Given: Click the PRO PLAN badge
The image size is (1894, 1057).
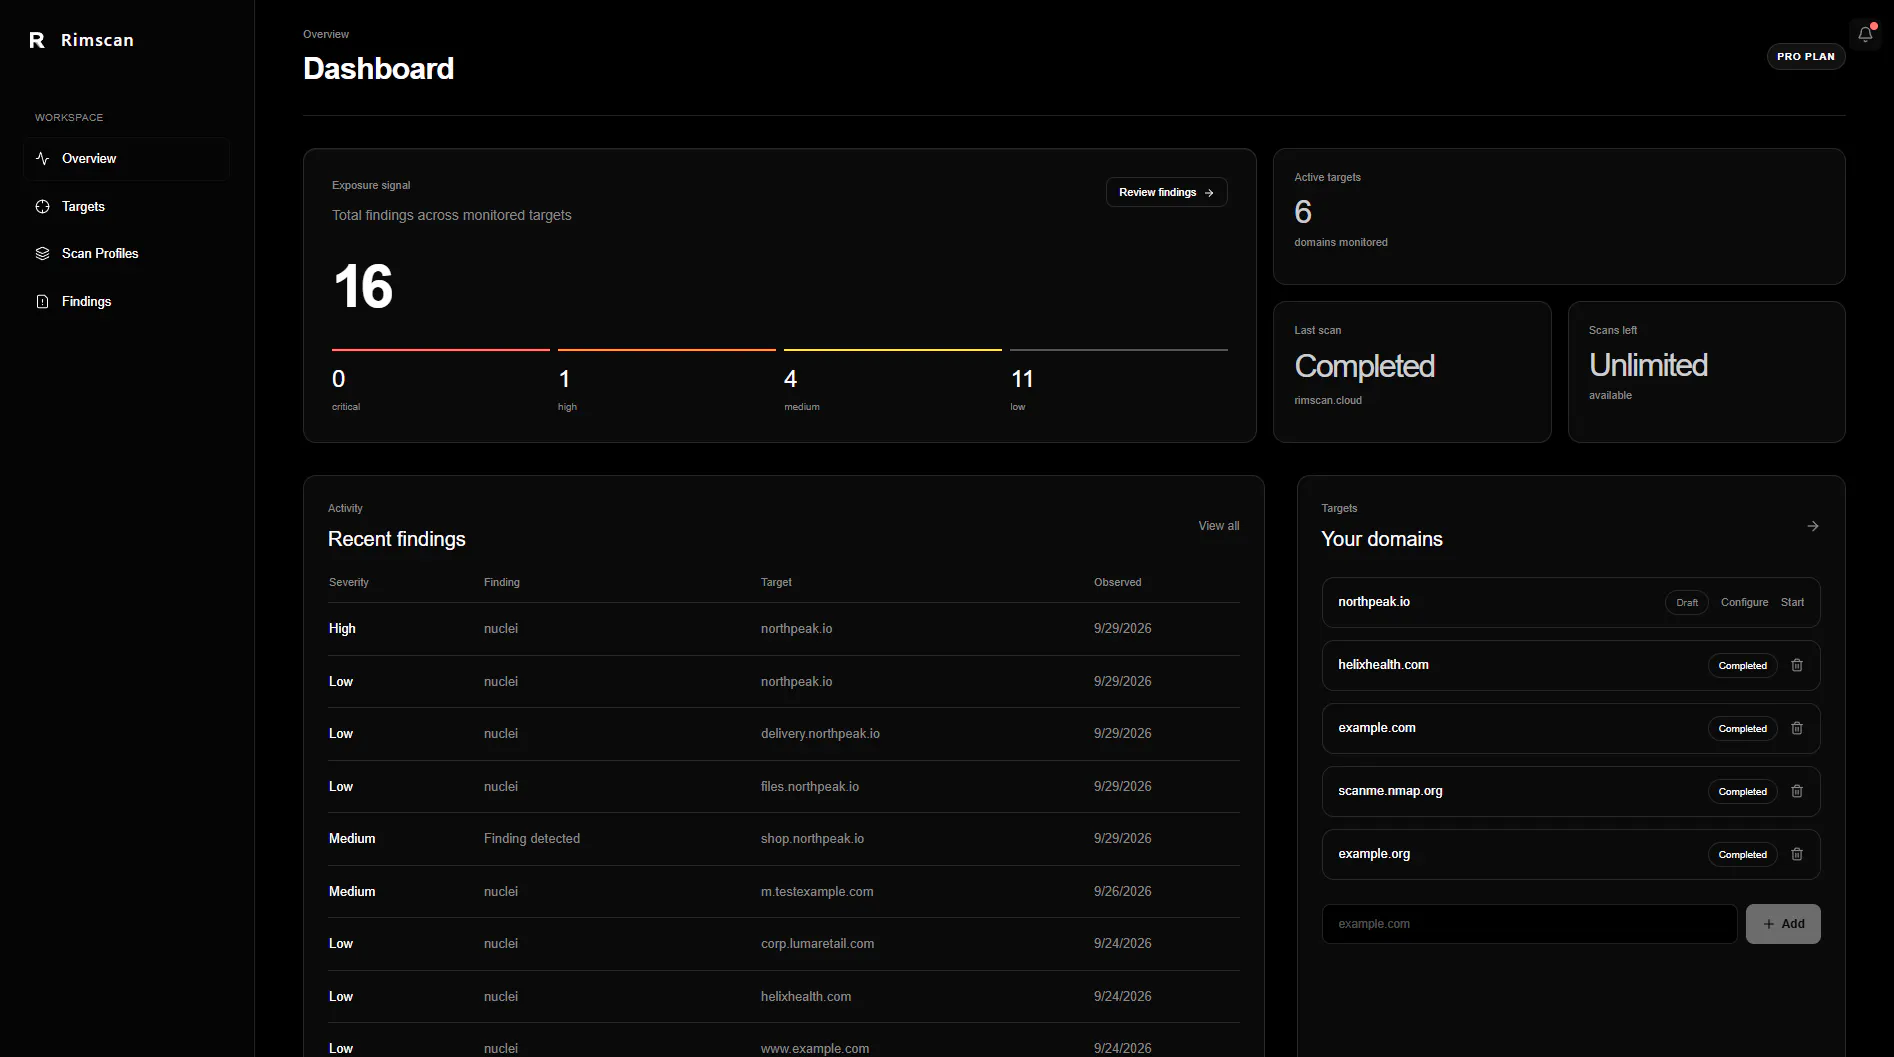Looking at the screenshot, I should (1805, 57).
